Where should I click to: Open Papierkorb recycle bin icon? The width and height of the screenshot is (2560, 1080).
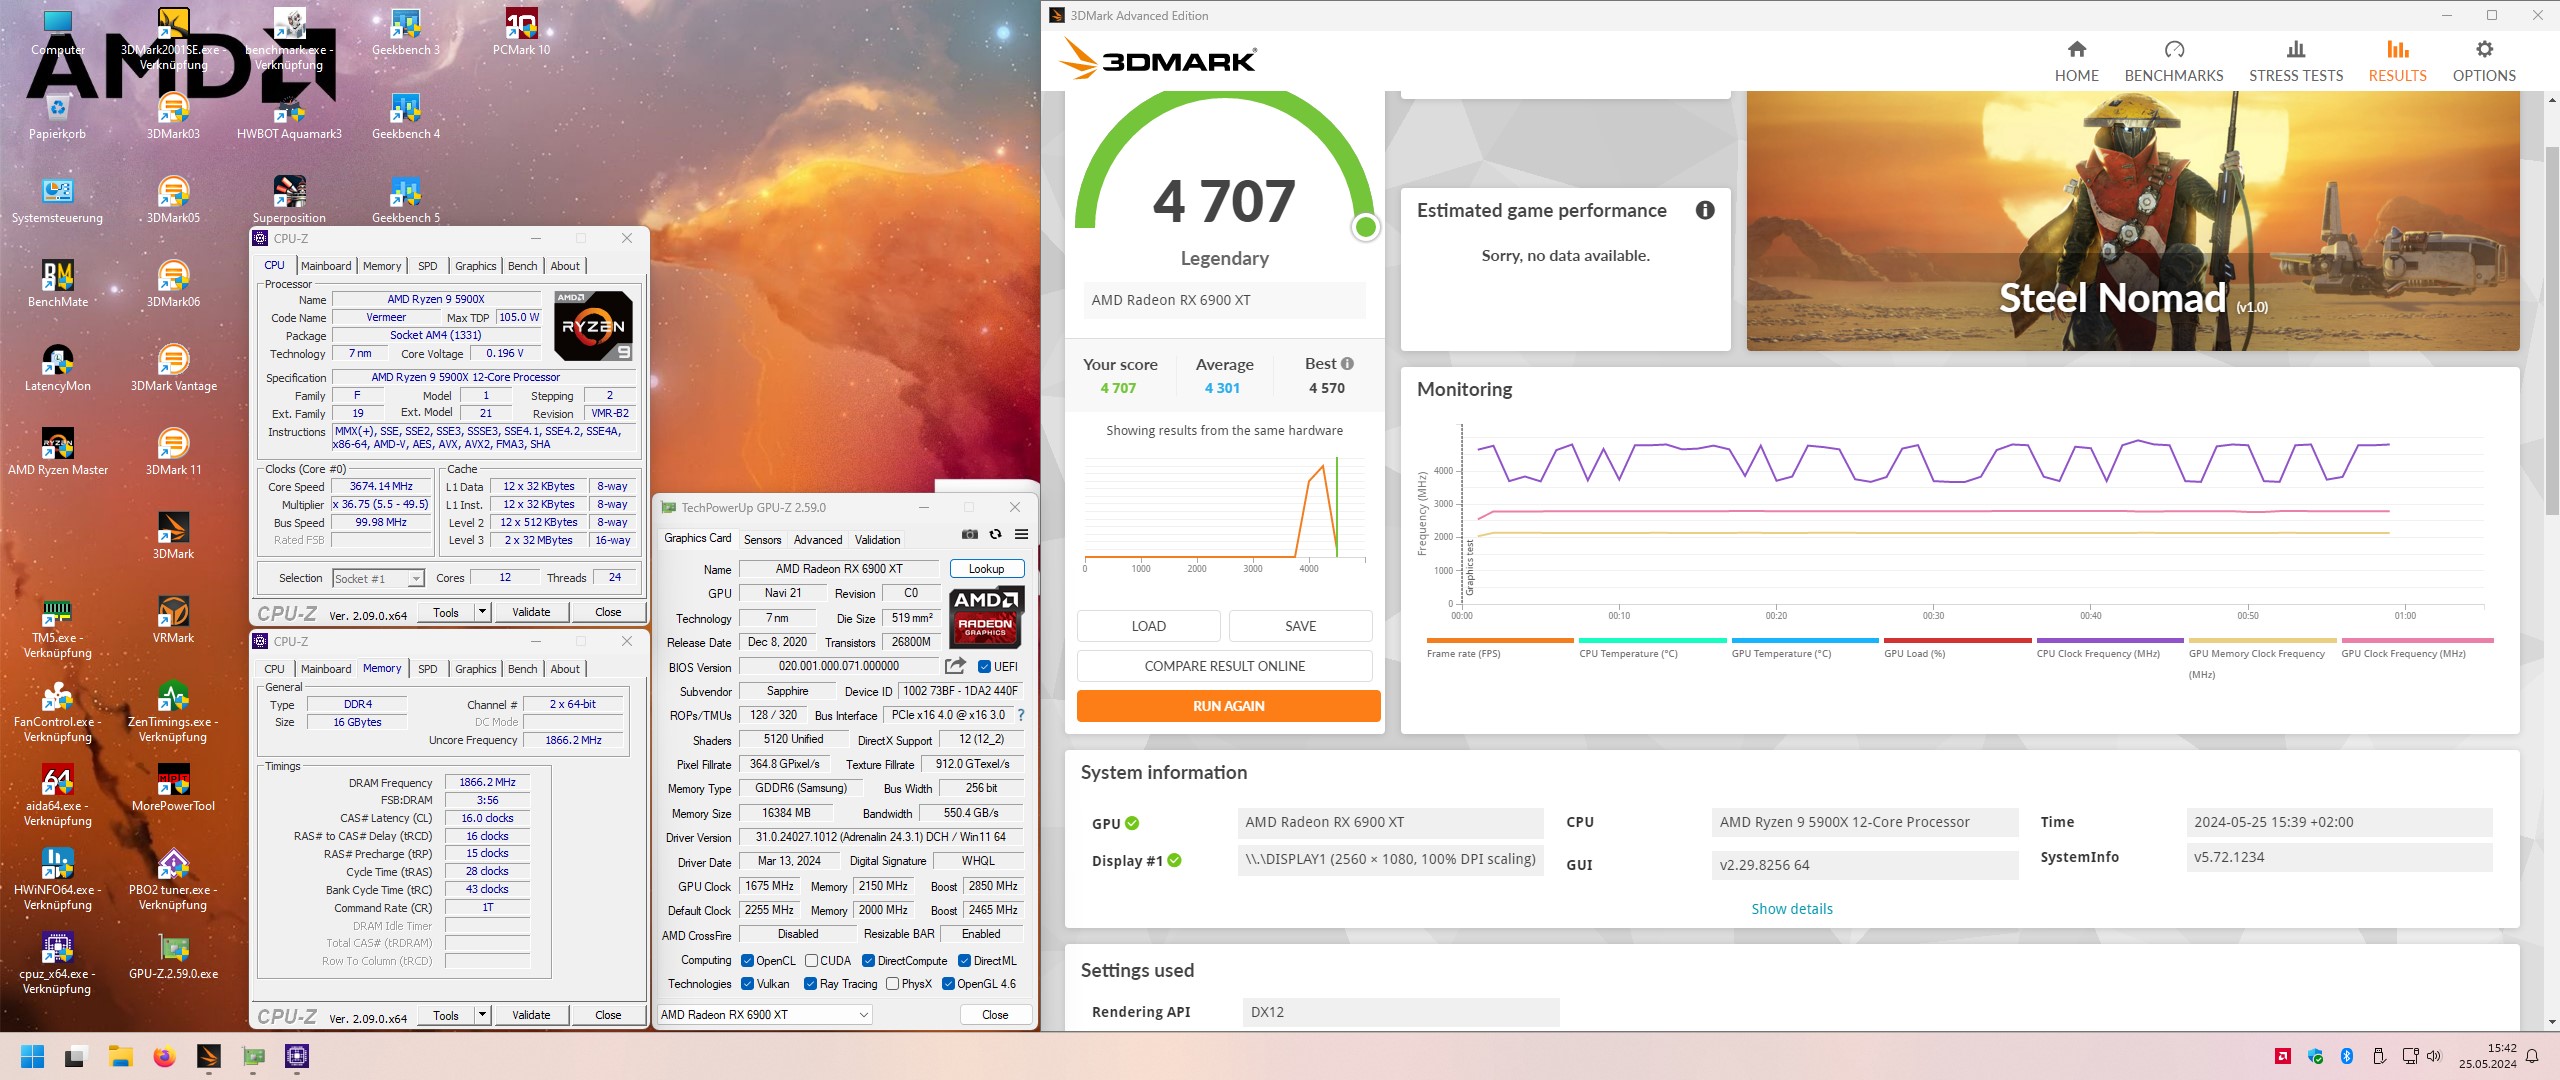[x=58, y=116]
